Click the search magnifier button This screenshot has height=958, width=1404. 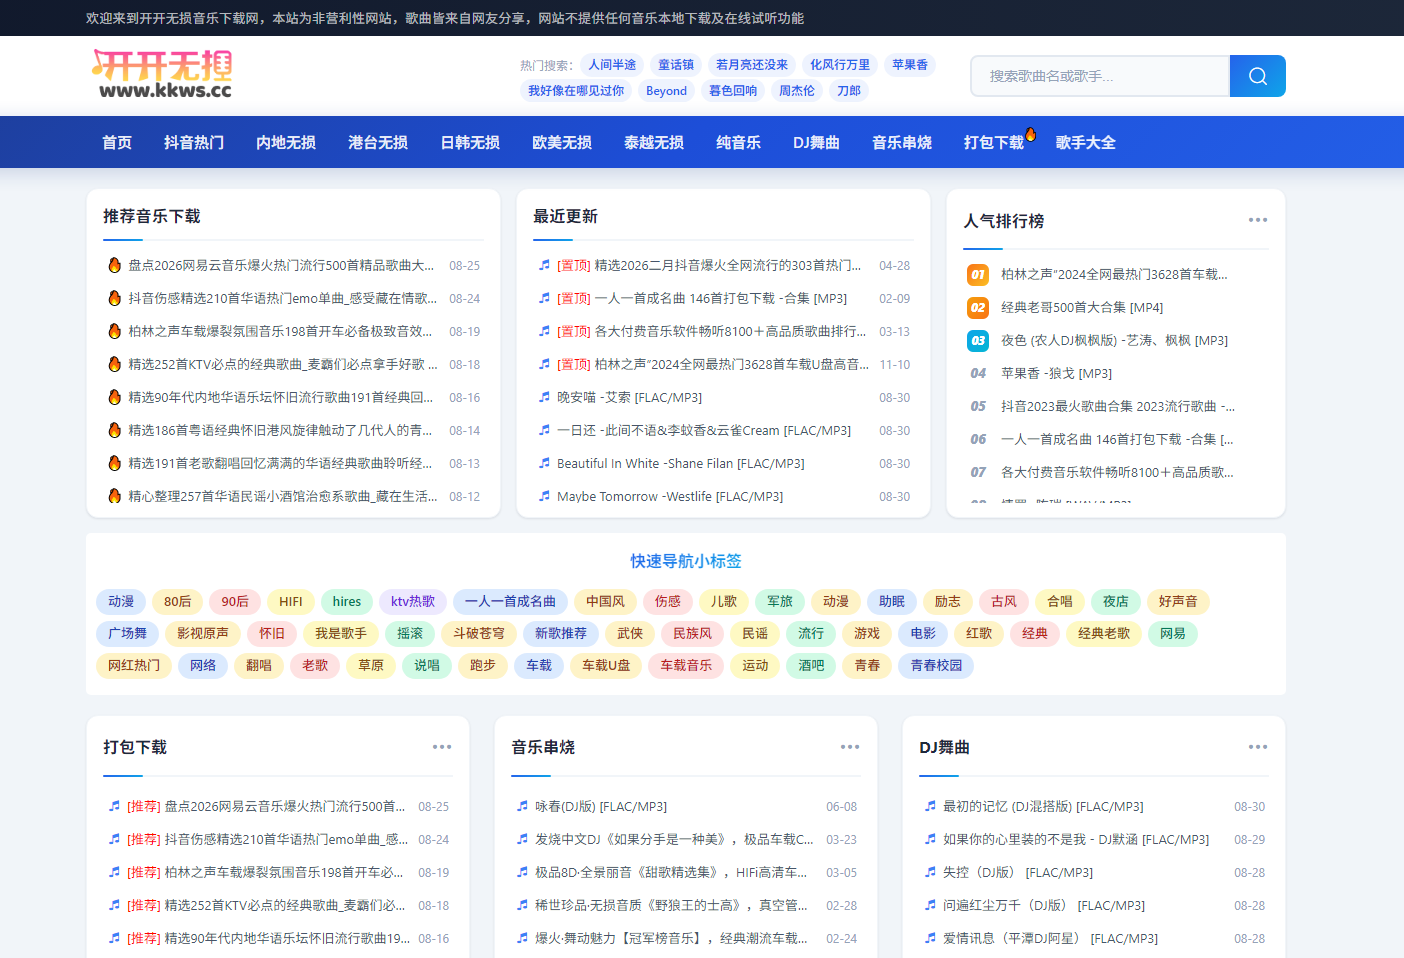click(1257, 76)
